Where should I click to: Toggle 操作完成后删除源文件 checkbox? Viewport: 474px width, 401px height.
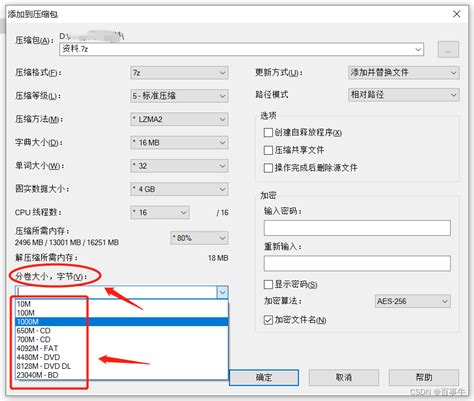coord(268,168)
